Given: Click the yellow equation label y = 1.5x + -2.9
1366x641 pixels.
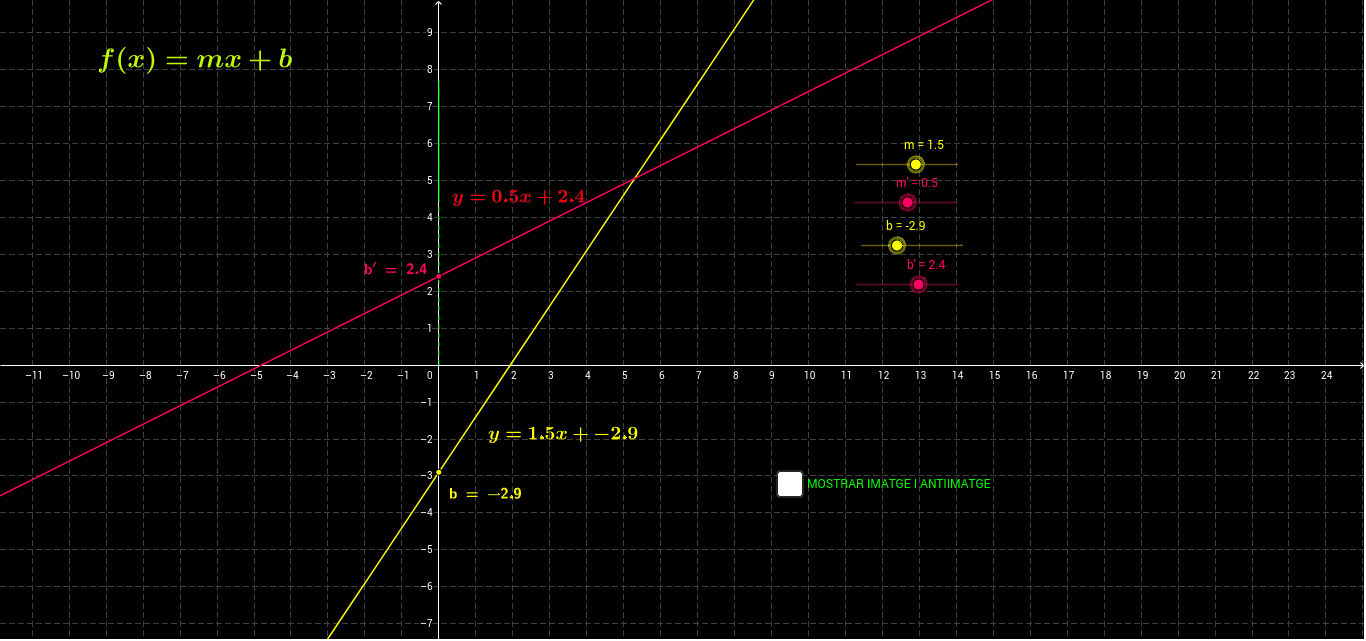Looking at the screenshot, I should tap(563, 434).
